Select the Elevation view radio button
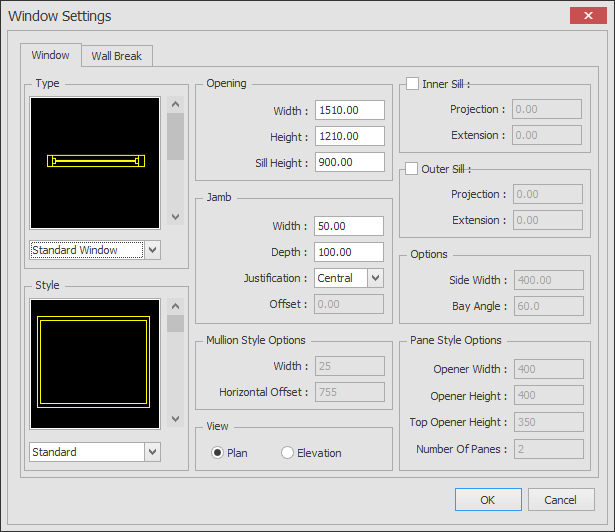This screenshot has height=532, width=615. tap(287, 453)
